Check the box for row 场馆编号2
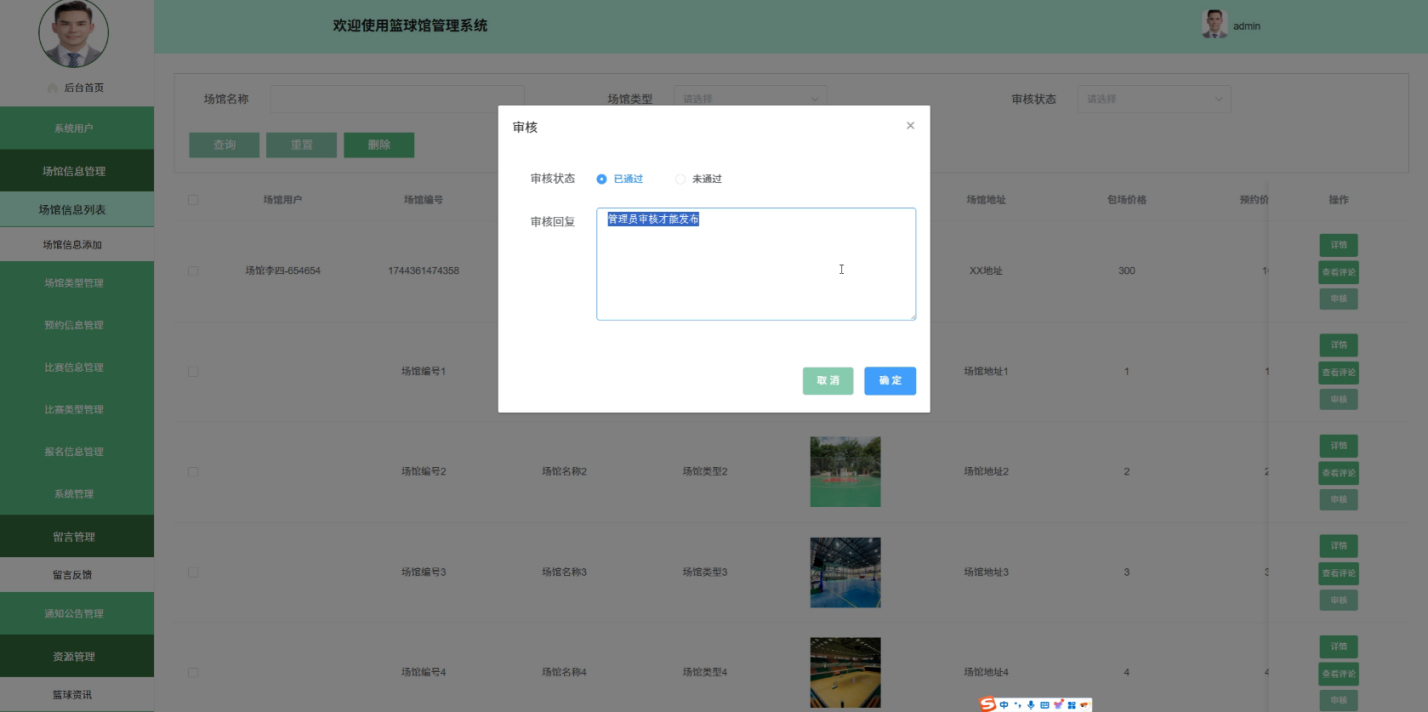The image size is (1428, 712). (x=193, y=471)
